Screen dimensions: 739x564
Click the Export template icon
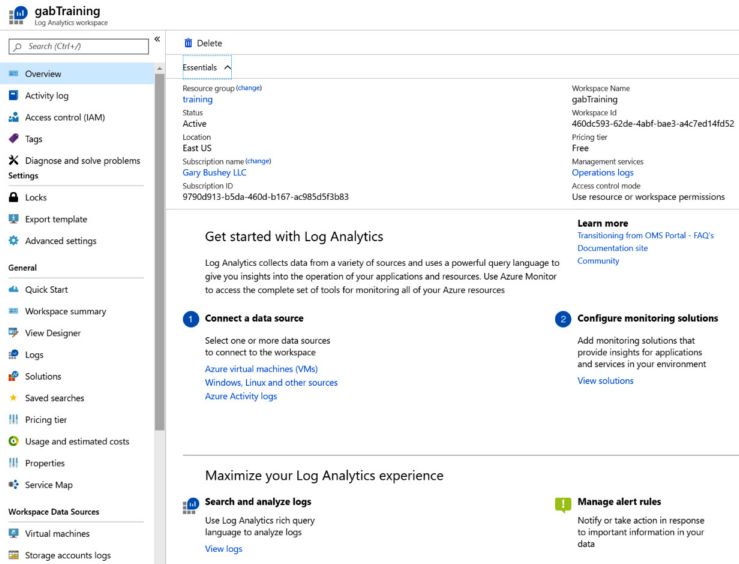click(14, 219)
